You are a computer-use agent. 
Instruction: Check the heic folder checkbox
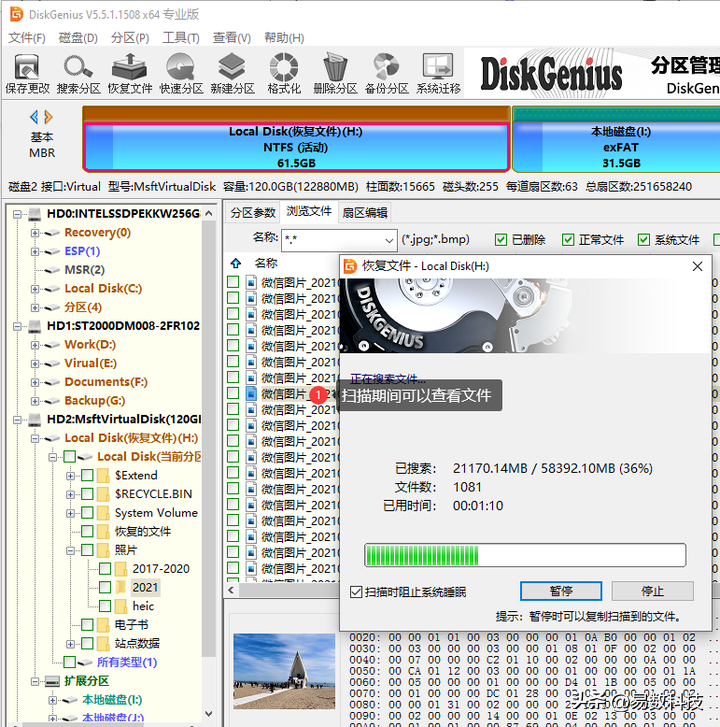(105, 606)
